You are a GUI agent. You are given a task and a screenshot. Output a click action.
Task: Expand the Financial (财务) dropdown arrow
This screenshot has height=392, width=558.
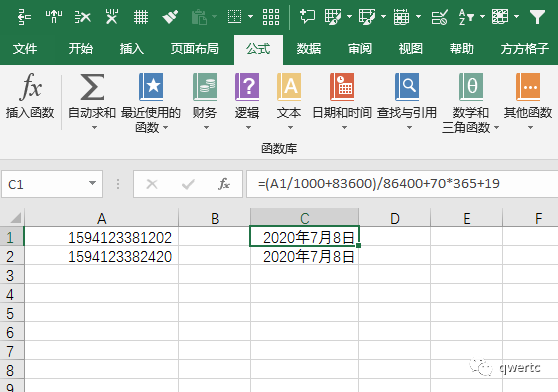coord(206,127)
